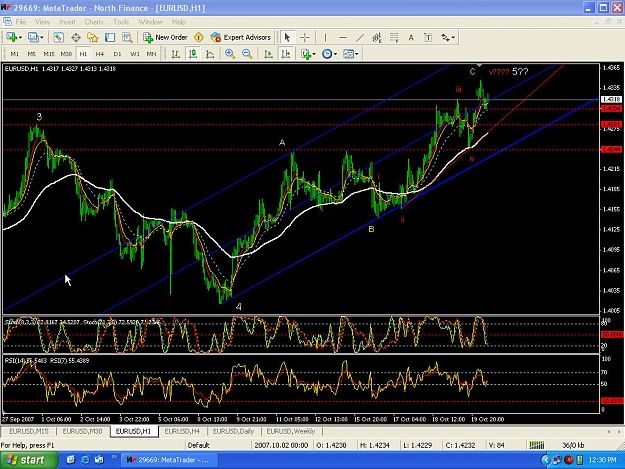625x469 pixels.
Task: Expand the periodicity clock dropdown
Action: [335, 54]
